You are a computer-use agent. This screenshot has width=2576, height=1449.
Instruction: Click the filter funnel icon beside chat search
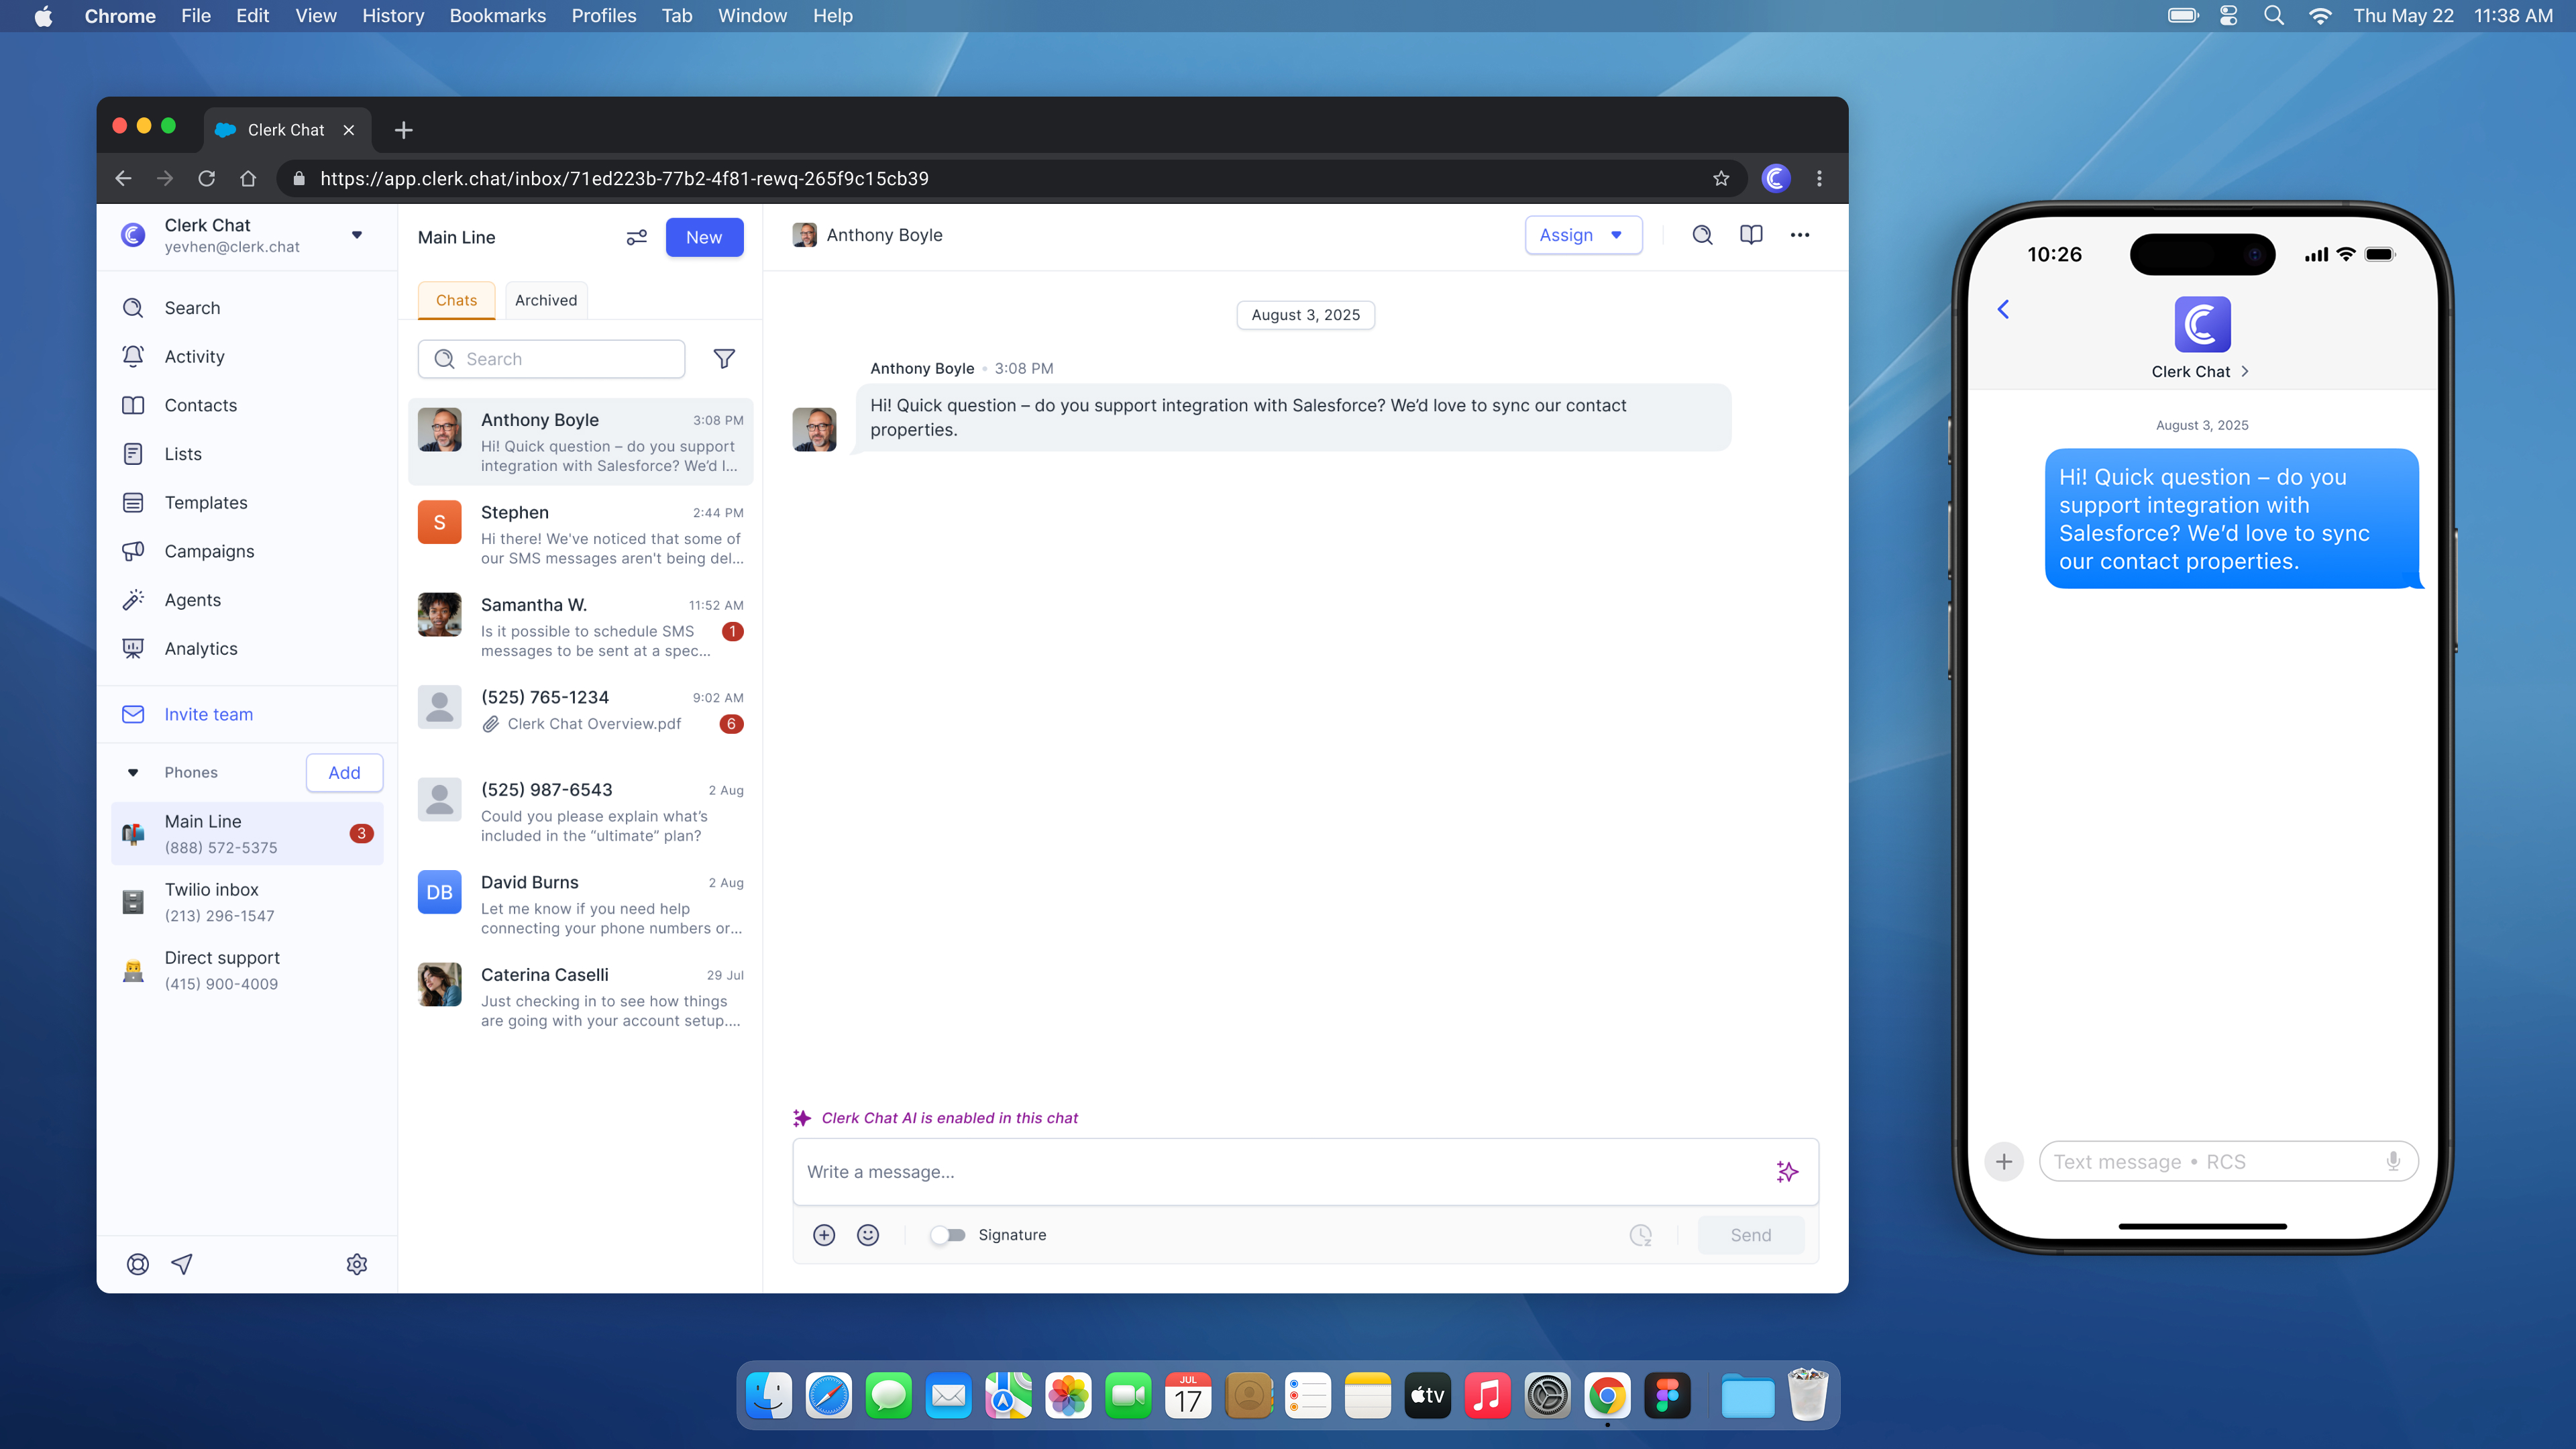tap(724, 359)
